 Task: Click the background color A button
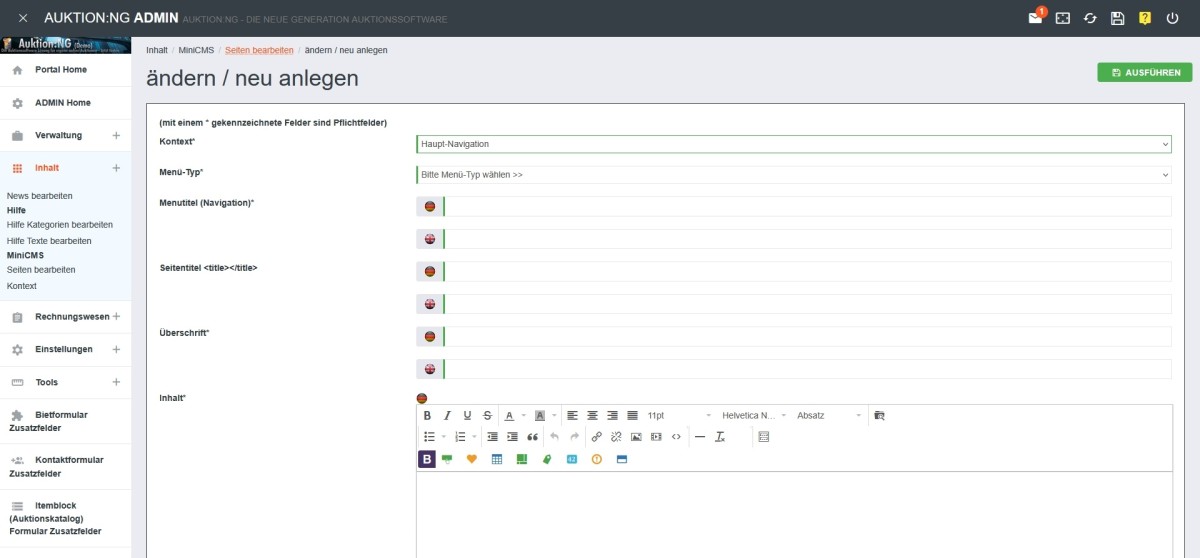click(x=539, y=415)
